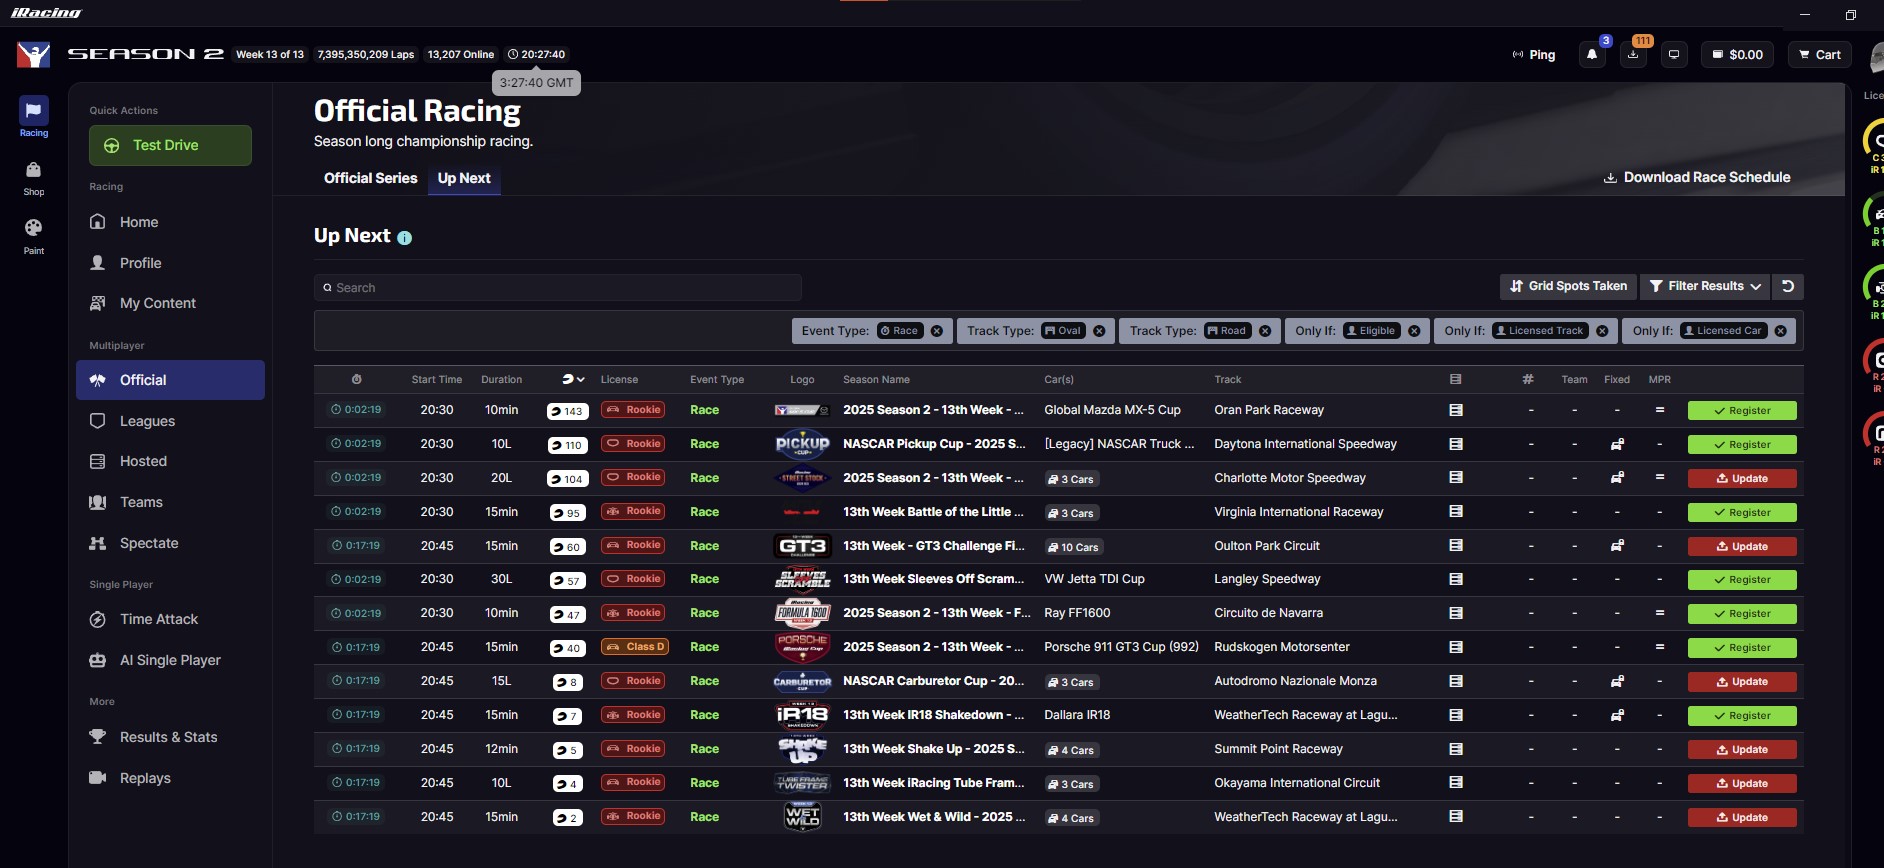Click the Wet & Wild series logo
The height and width of the screenshot is (868, 1884).
(x=802, y=817)
